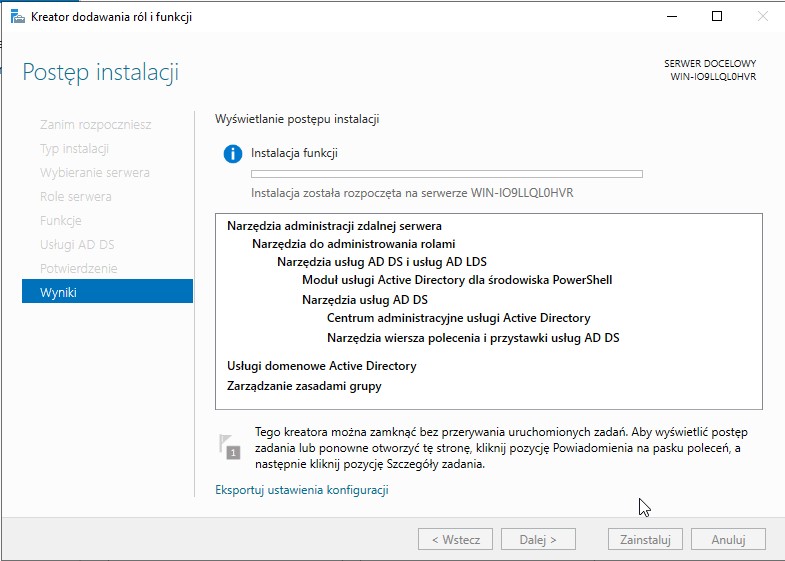The image size is (785, 561).
Task: Maximize the wizard window
Action: [x=717, y=16]
